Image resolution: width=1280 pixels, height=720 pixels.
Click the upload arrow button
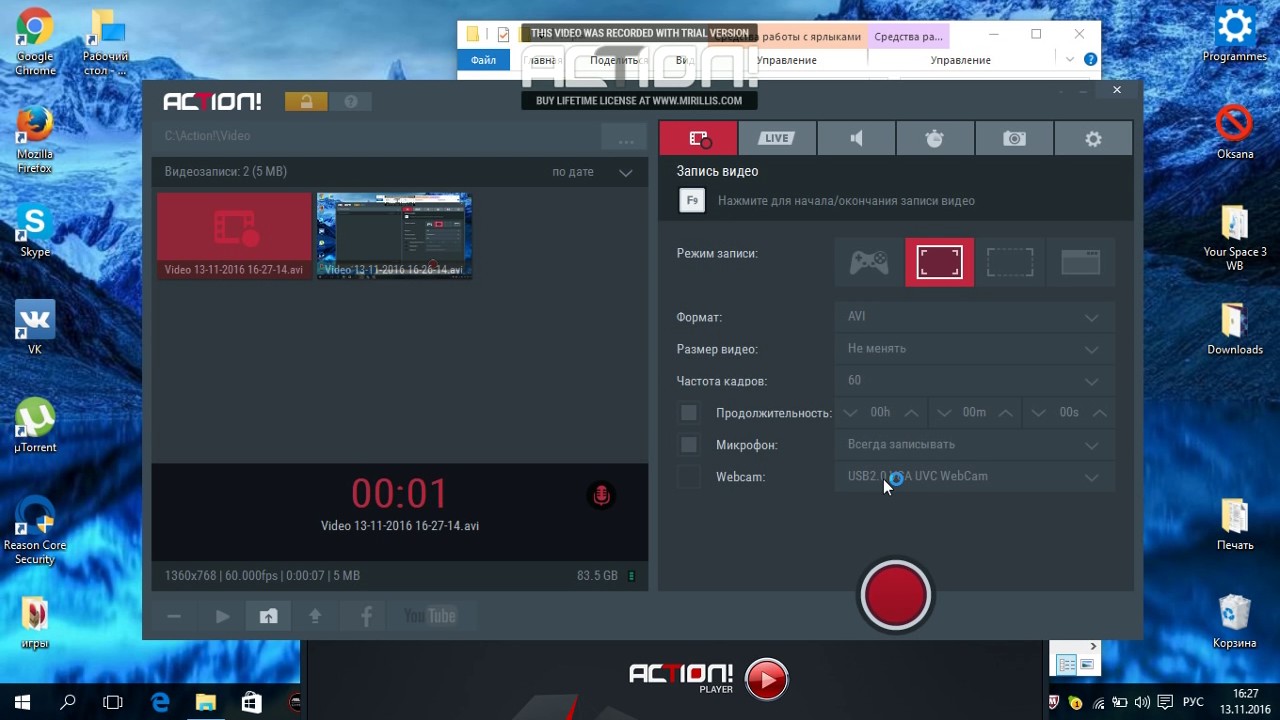tap(315, 617)
